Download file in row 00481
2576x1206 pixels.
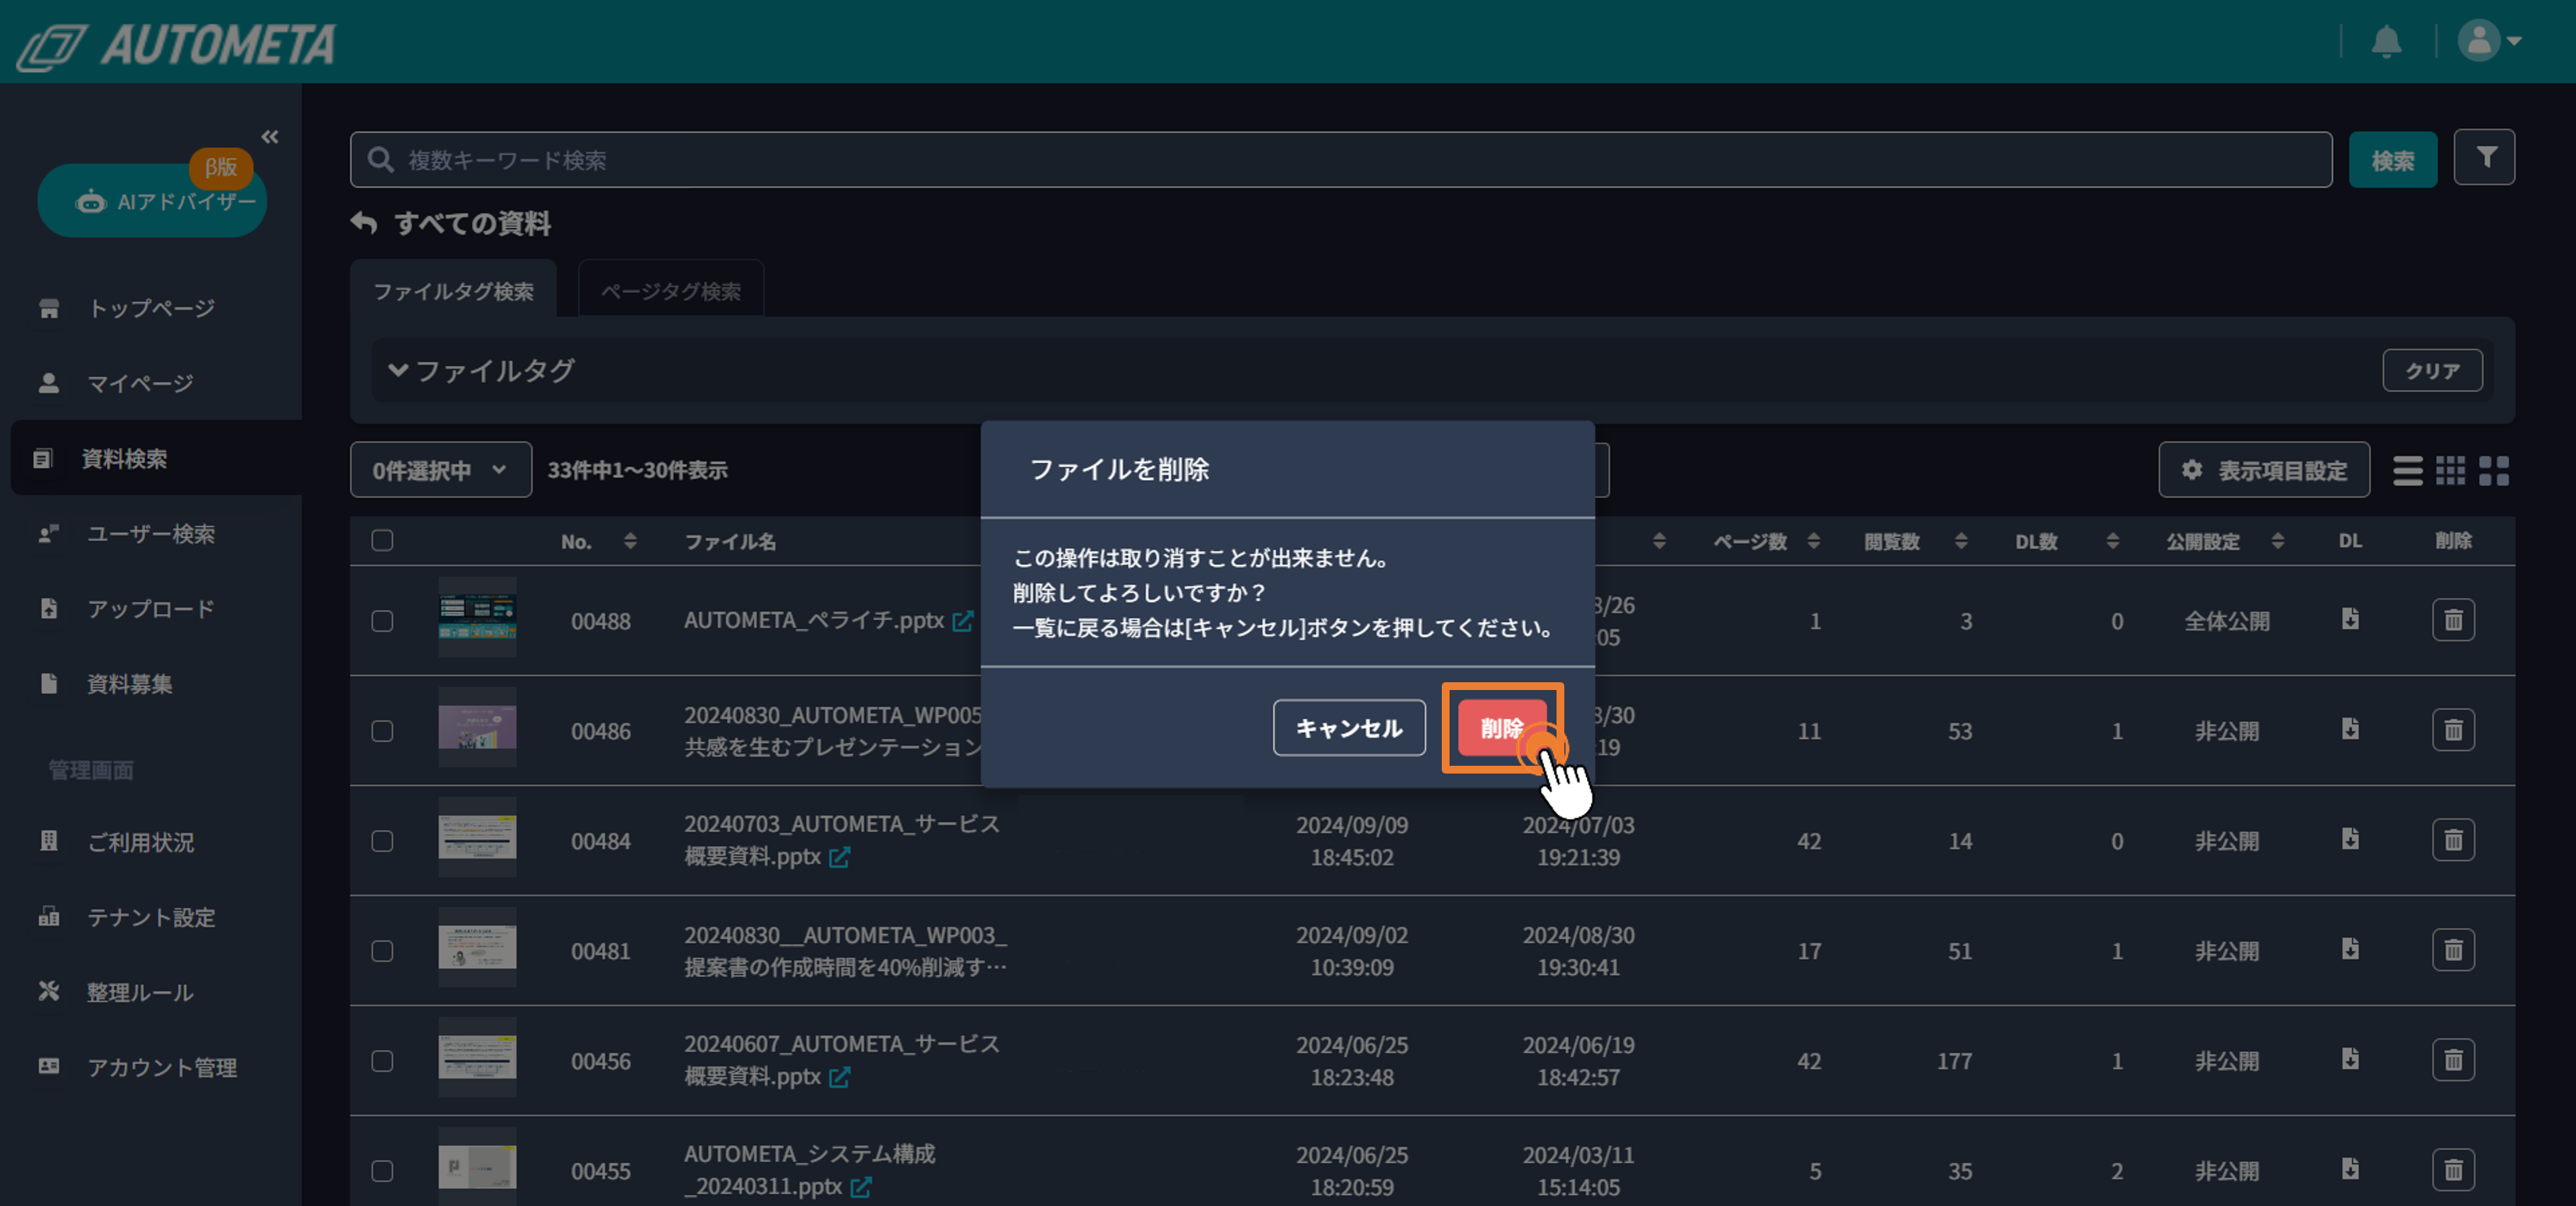2350,949
